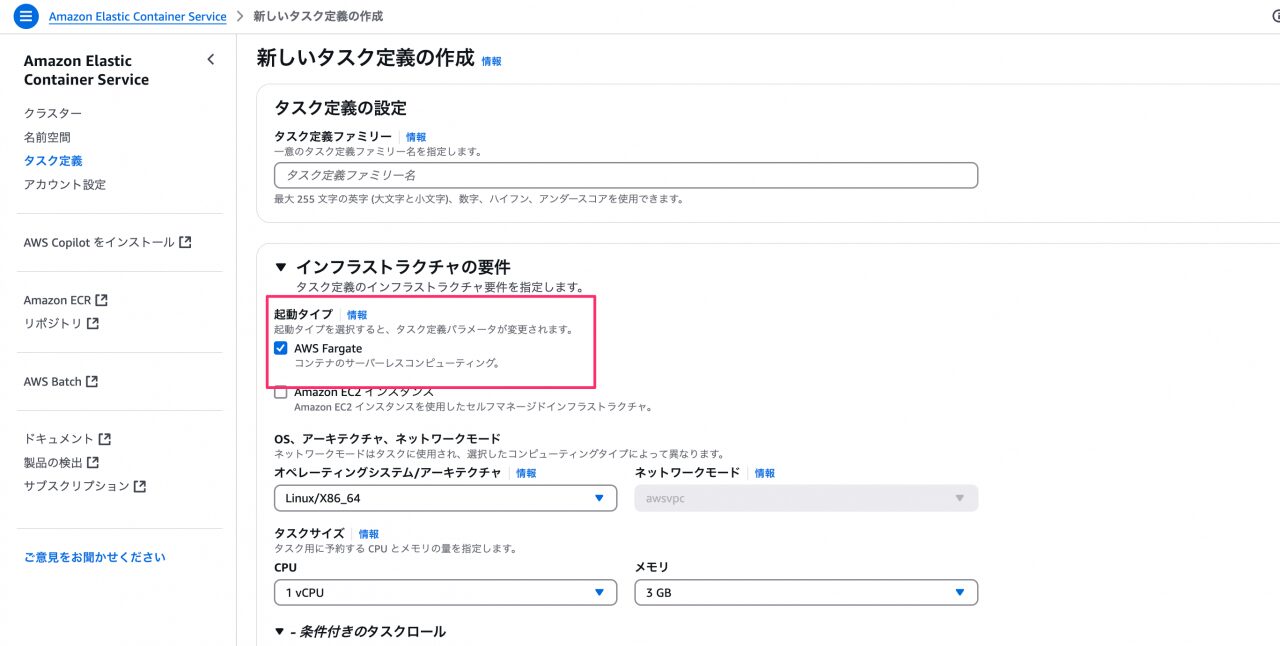Open the オペレーティングシステム/アーキテクチャ dropdown

[x=445, y=498]
